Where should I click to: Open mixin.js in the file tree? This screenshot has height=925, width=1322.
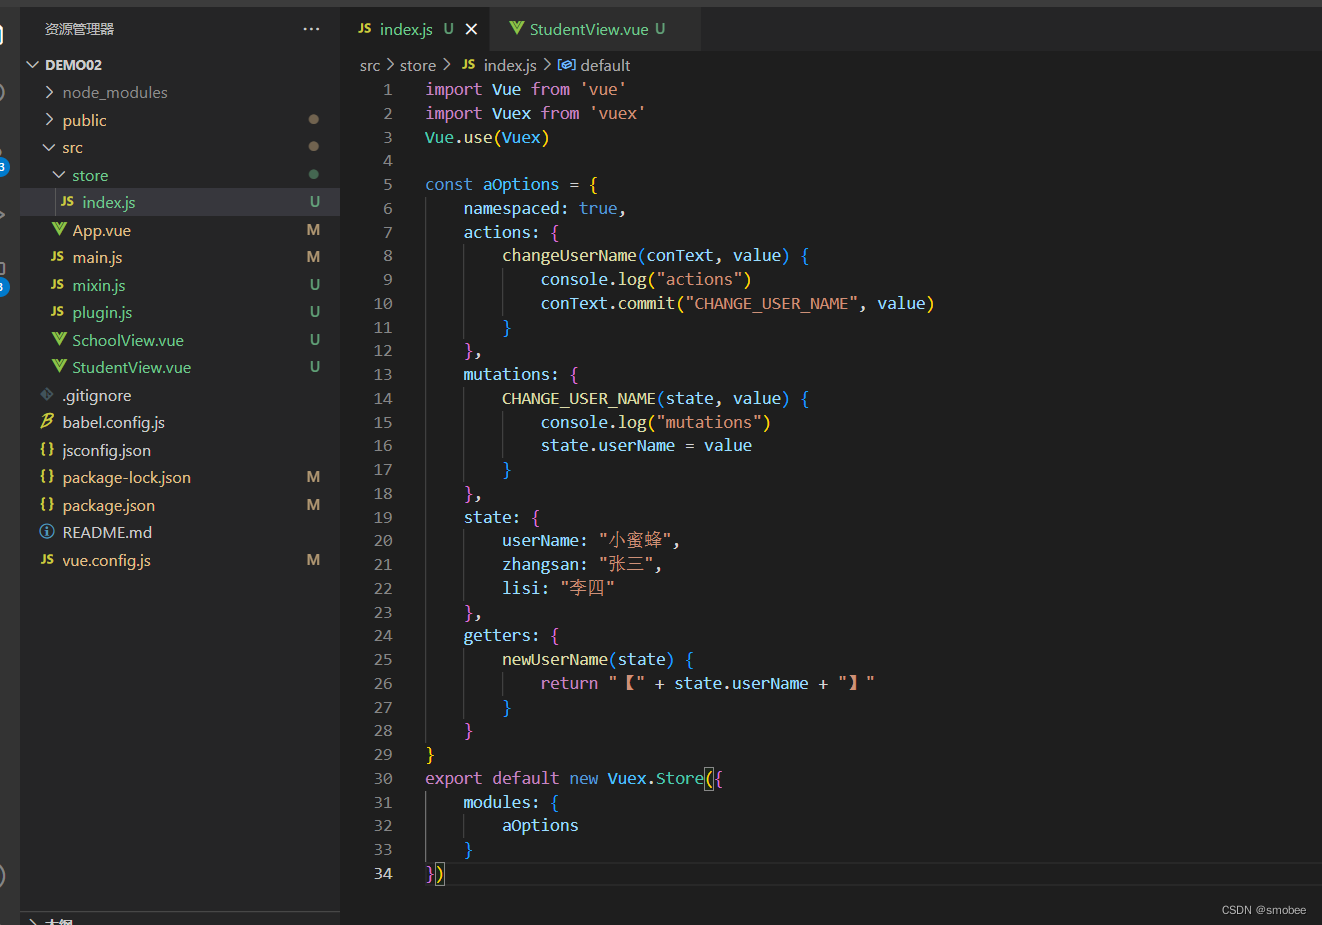click(x=180, y=285)
